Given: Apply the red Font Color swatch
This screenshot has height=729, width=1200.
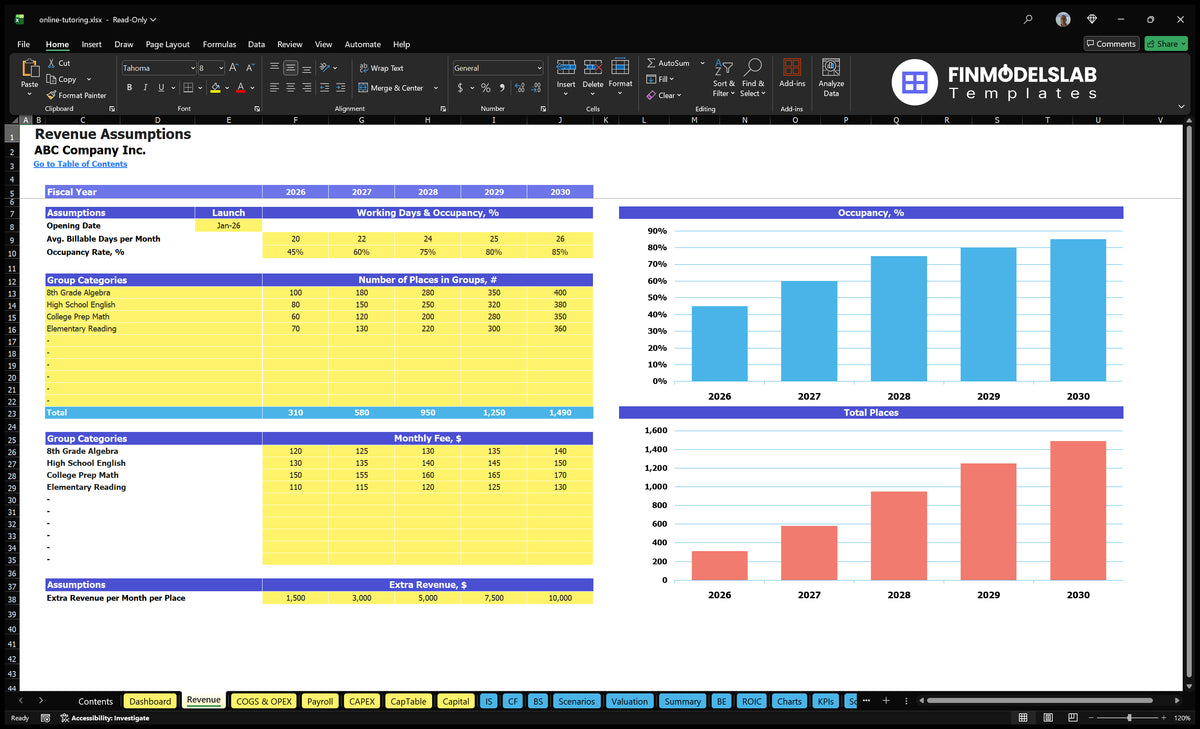Looking at the screenshot, I should [241, 88].
